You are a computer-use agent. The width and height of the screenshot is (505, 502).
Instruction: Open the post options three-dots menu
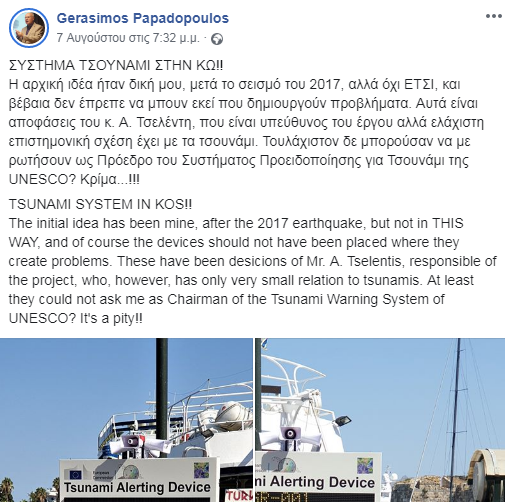494,16
